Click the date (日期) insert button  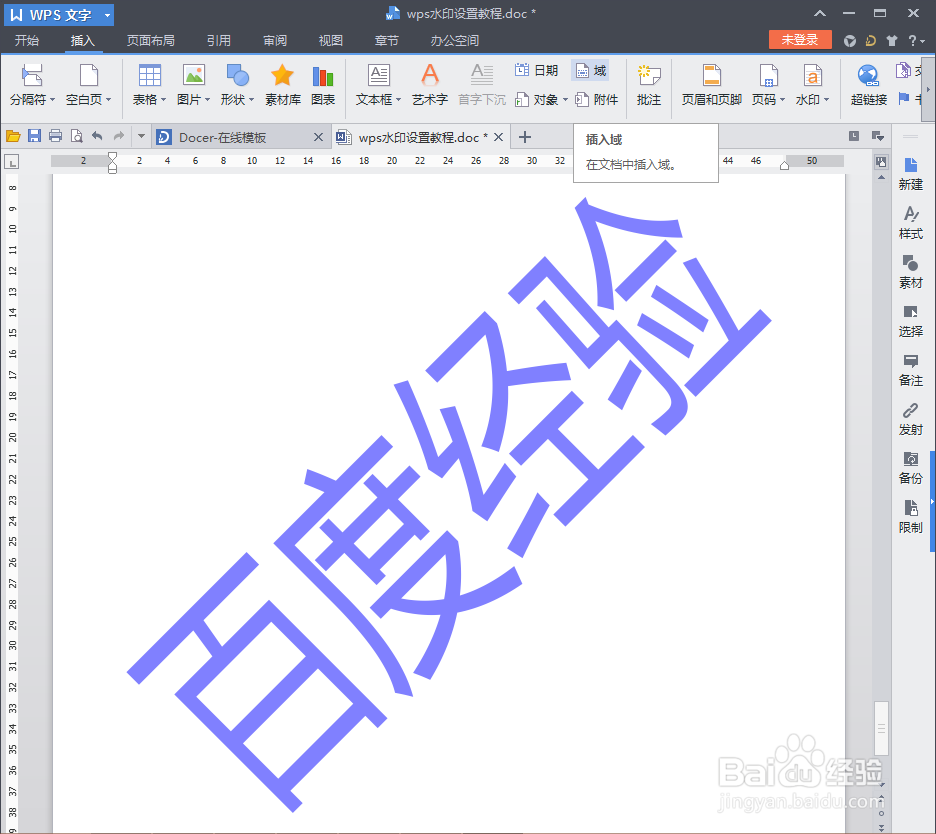point(536,70)
